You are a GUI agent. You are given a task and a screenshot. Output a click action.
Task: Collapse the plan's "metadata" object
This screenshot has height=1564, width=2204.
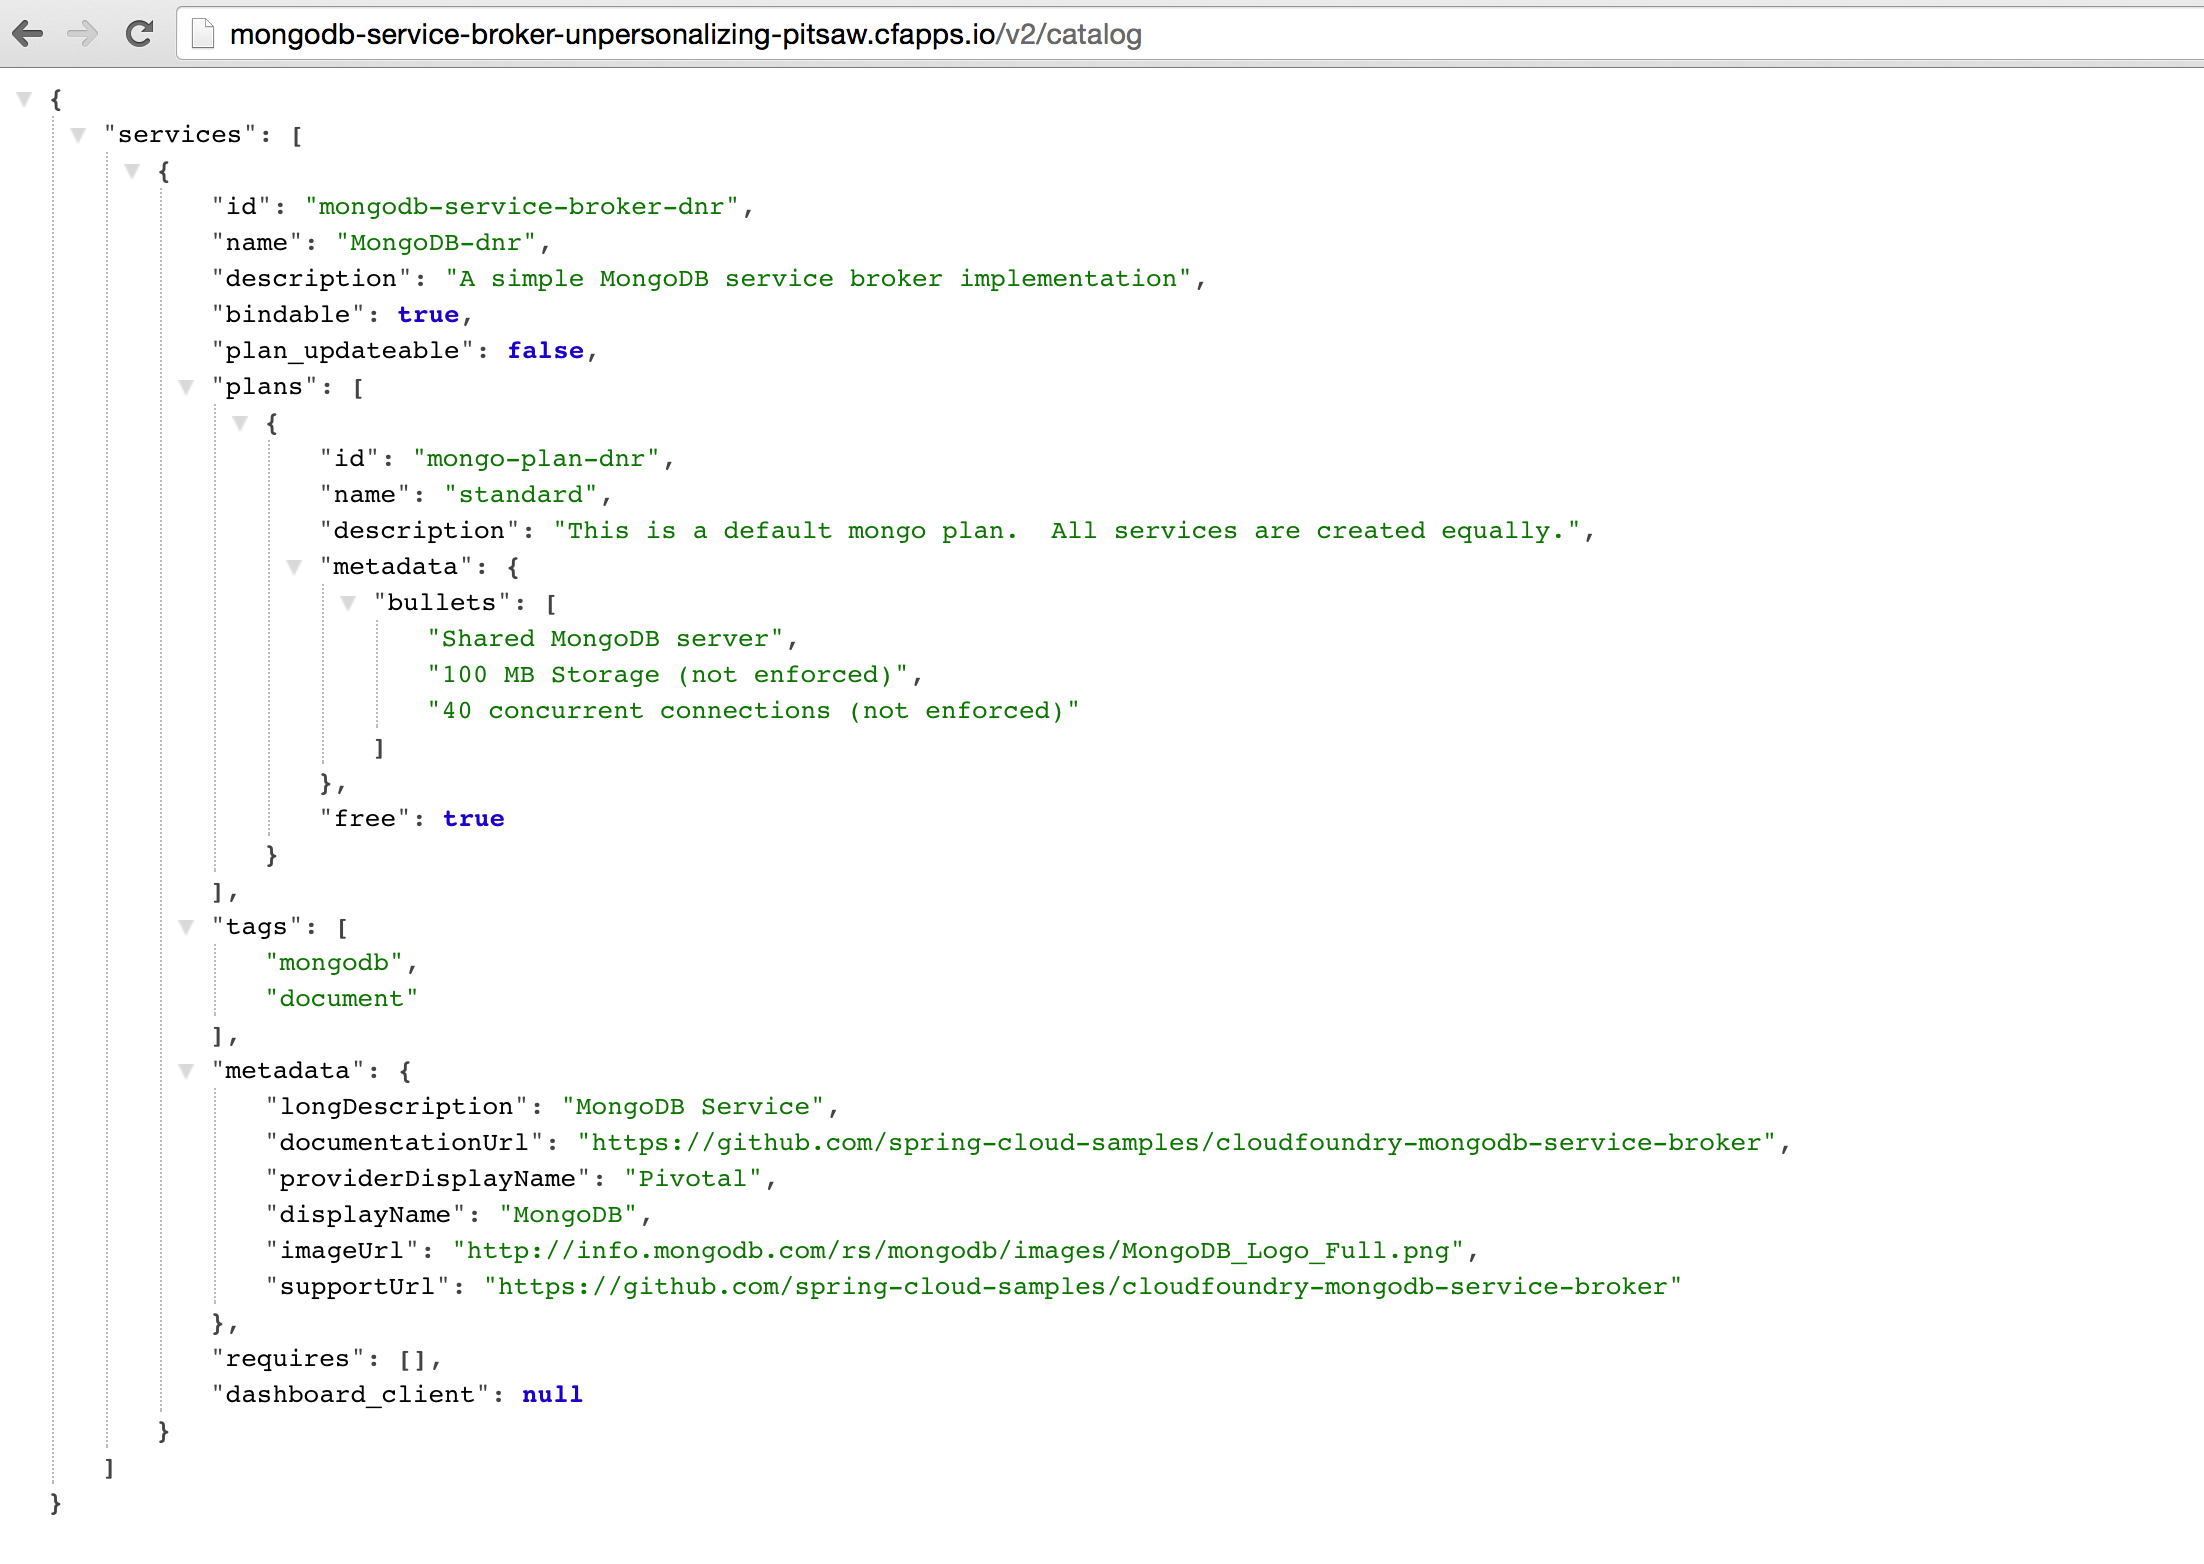[294, 567]
